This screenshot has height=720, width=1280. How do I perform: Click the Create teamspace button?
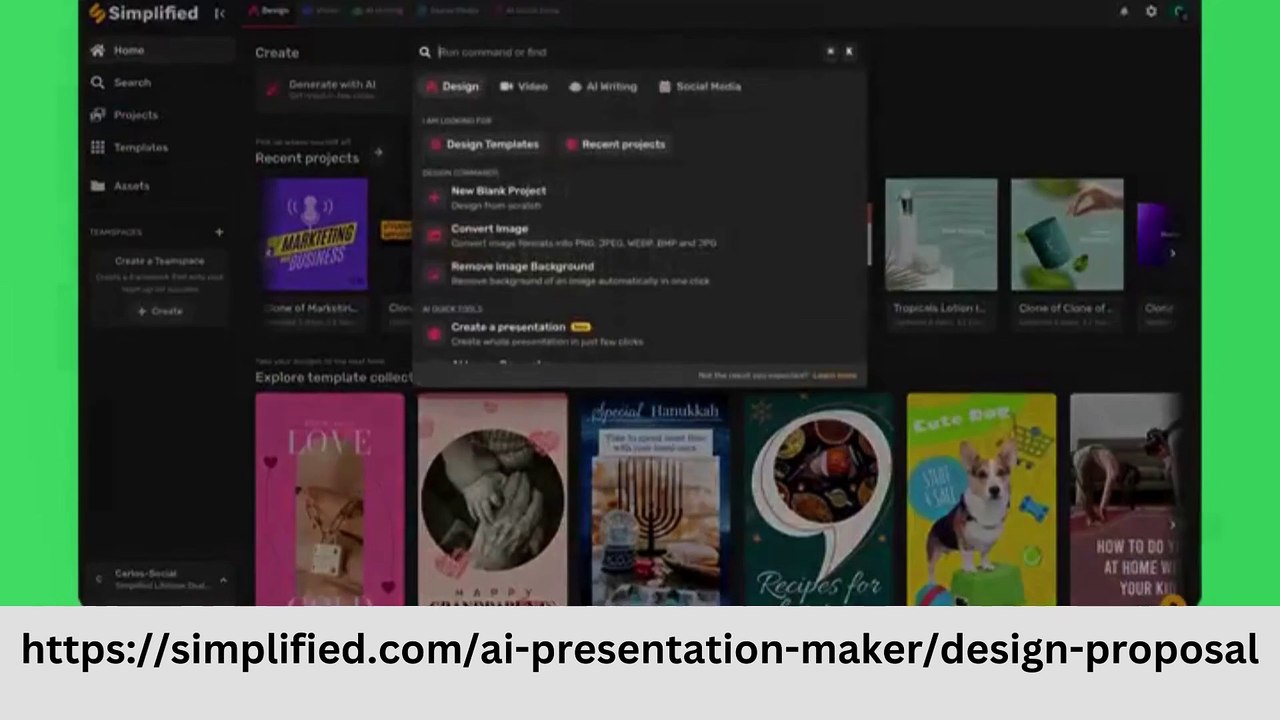(x=160, y=311)
